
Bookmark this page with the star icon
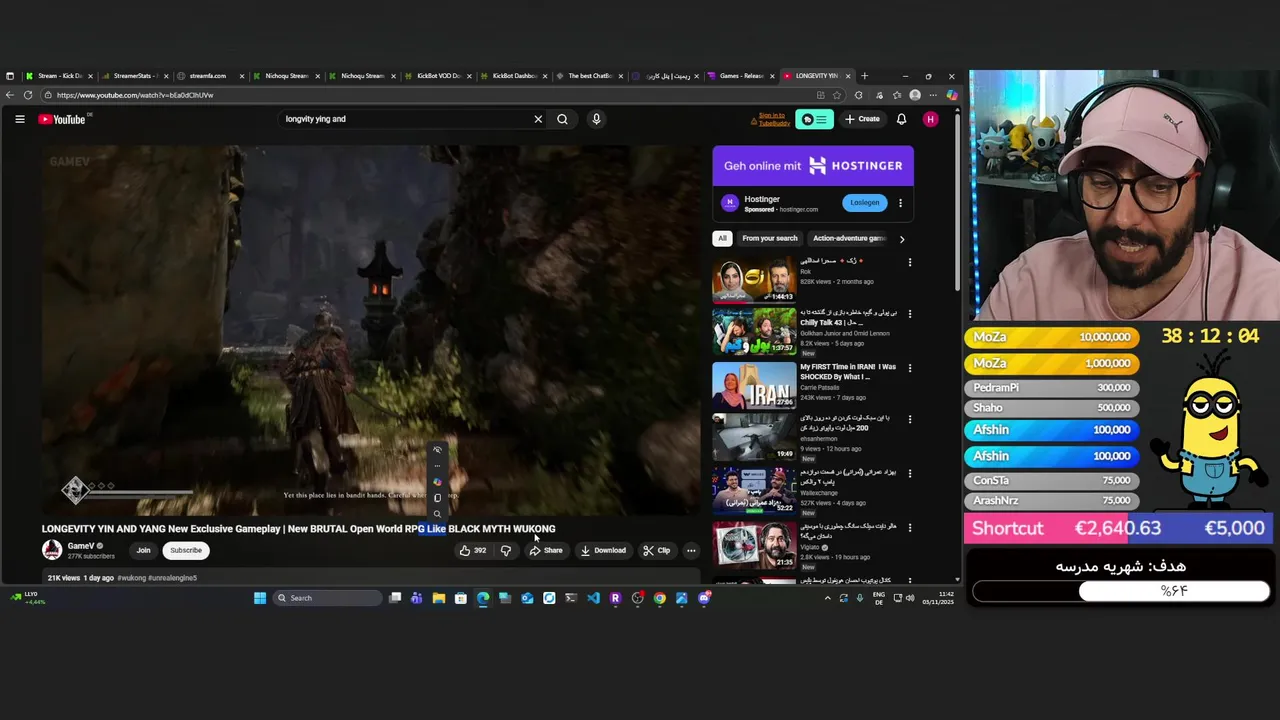838,95
